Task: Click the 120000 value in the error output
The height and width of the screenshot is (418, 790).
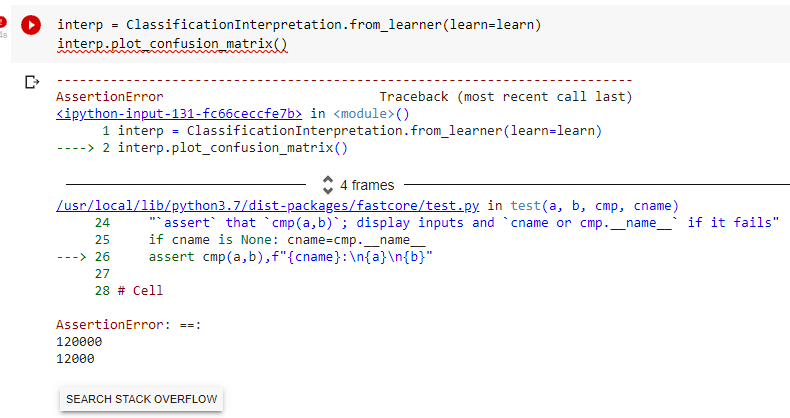Action: click(x=81, y=341)
